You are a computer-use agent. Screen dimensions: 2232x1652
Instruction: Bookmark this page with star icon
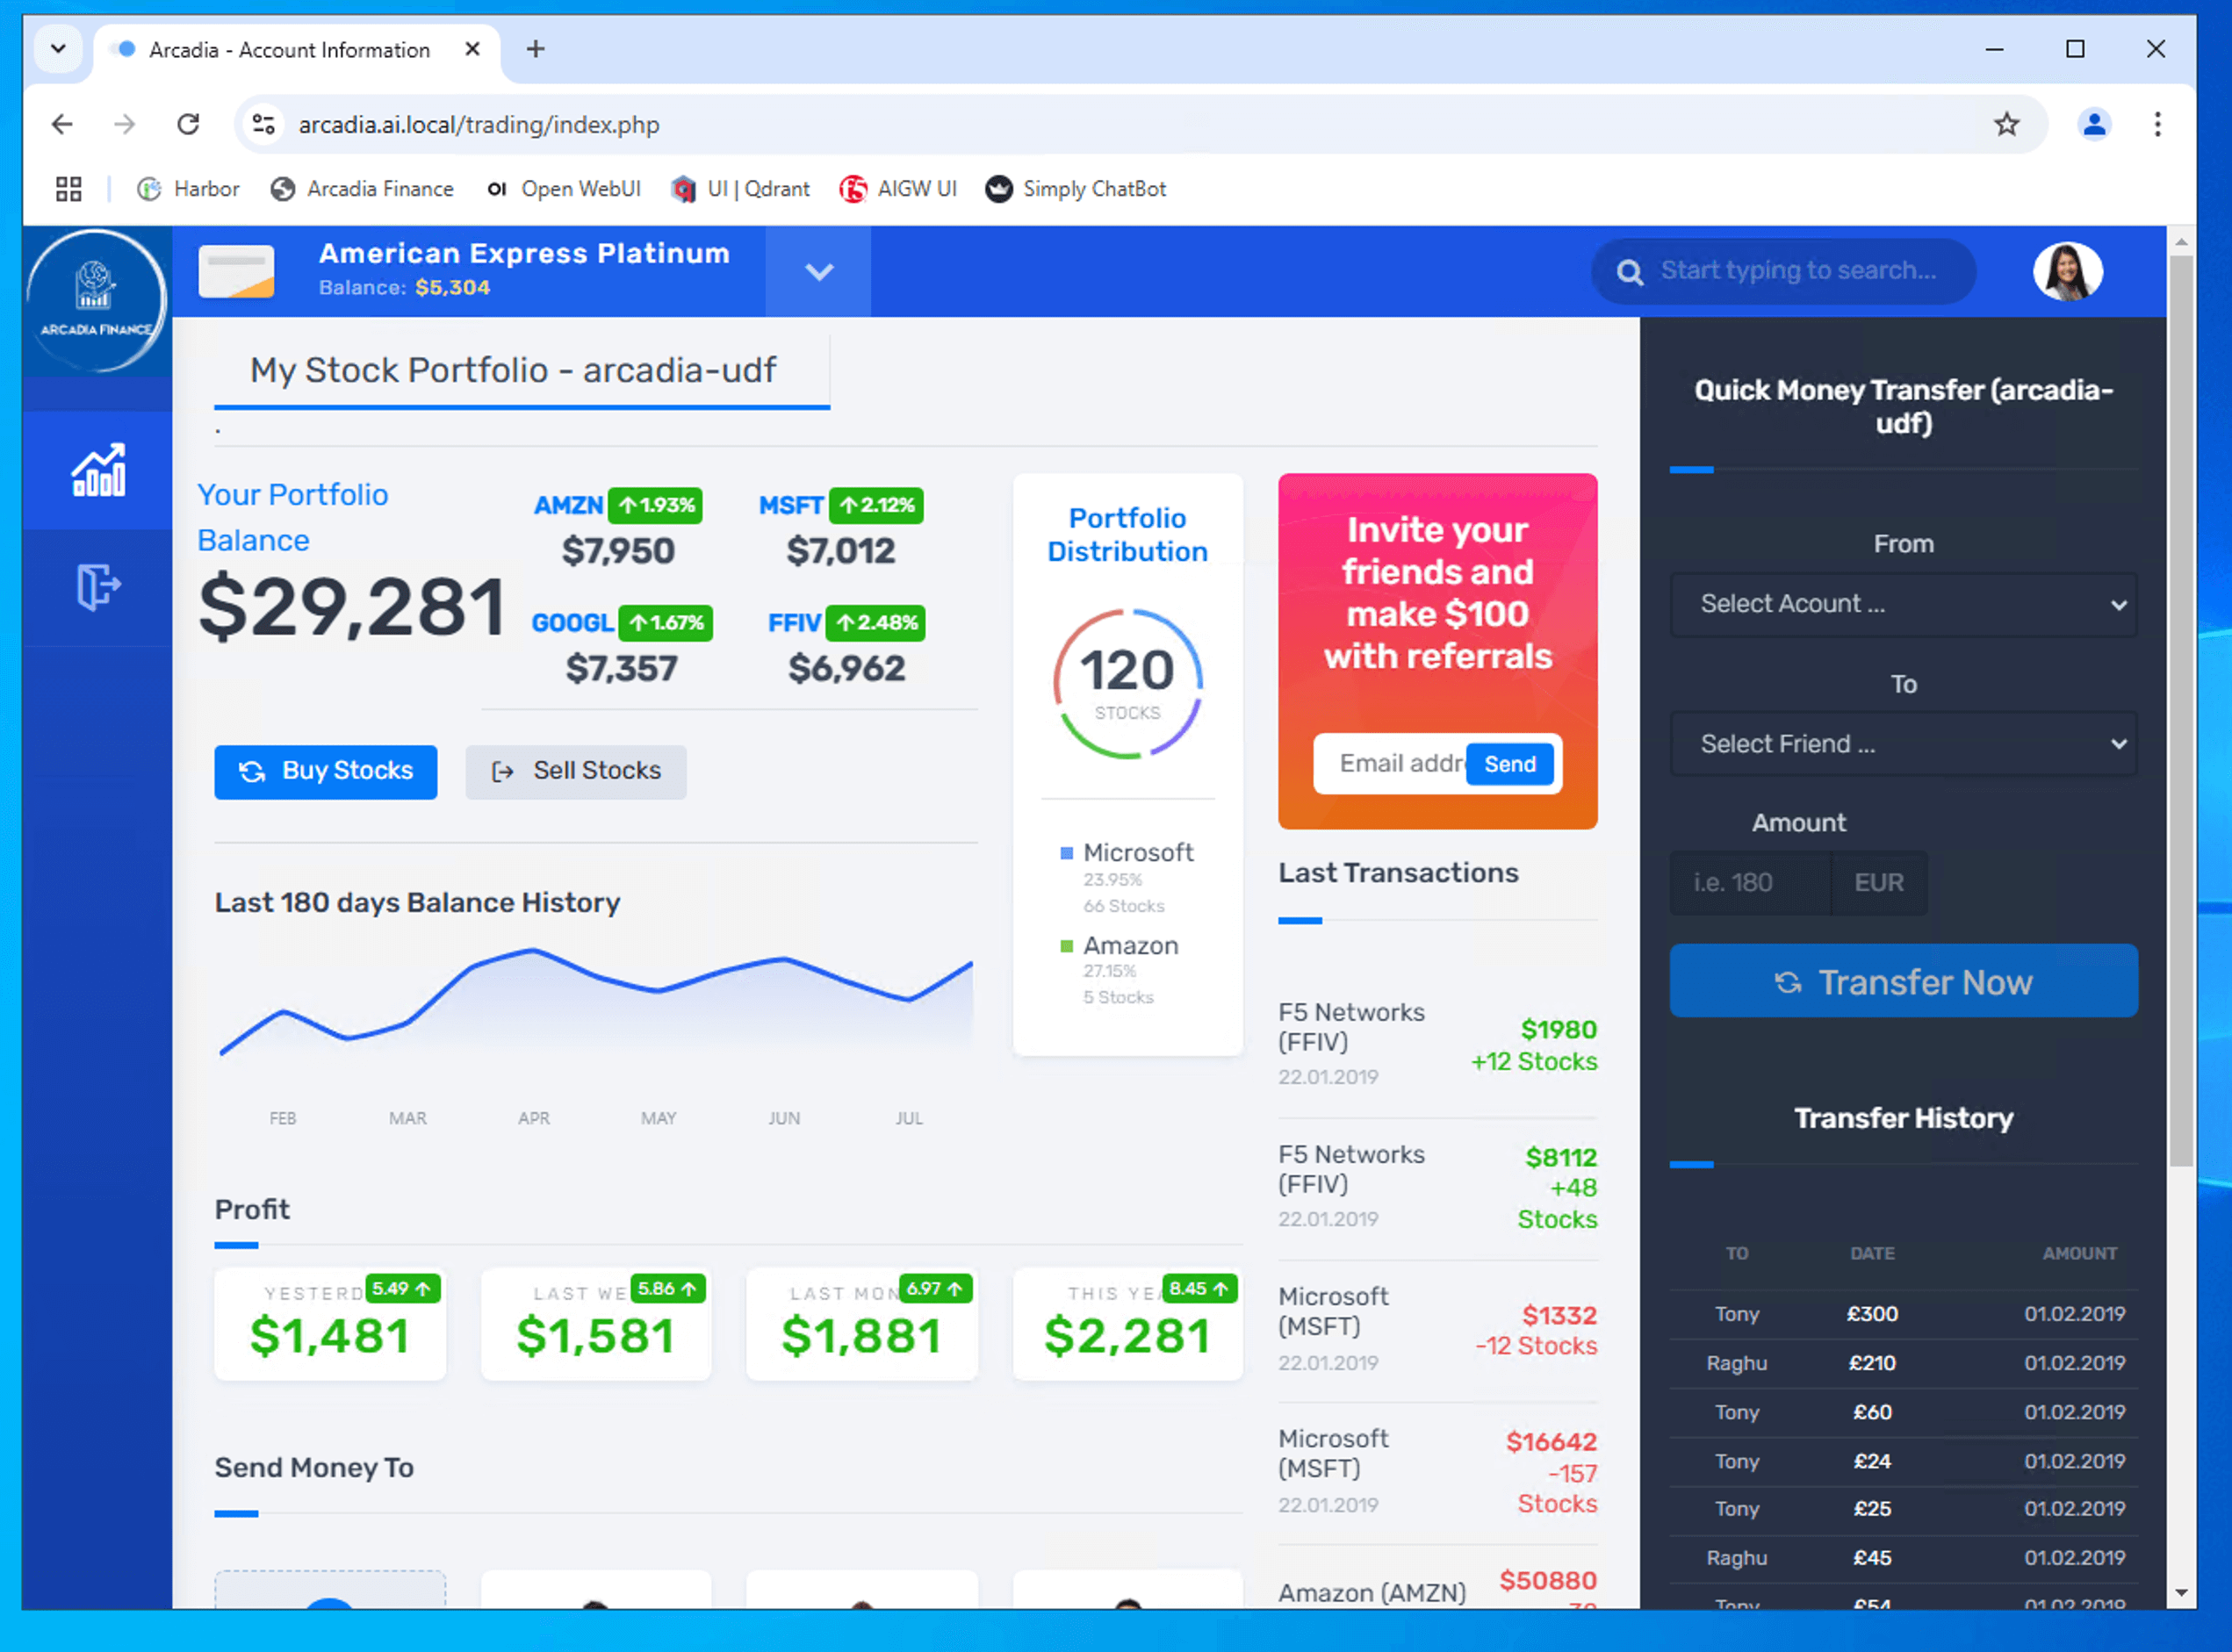pos(2006,124)
